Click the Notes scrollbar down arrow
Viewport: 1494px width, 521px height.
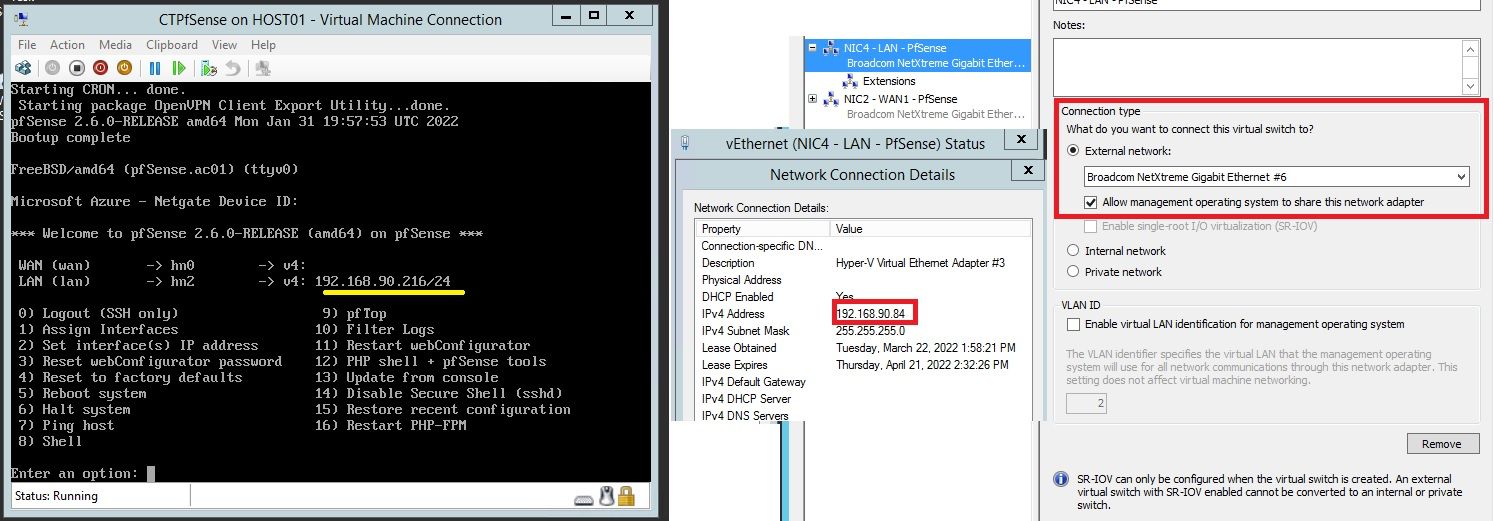(x=1471, y=87)
